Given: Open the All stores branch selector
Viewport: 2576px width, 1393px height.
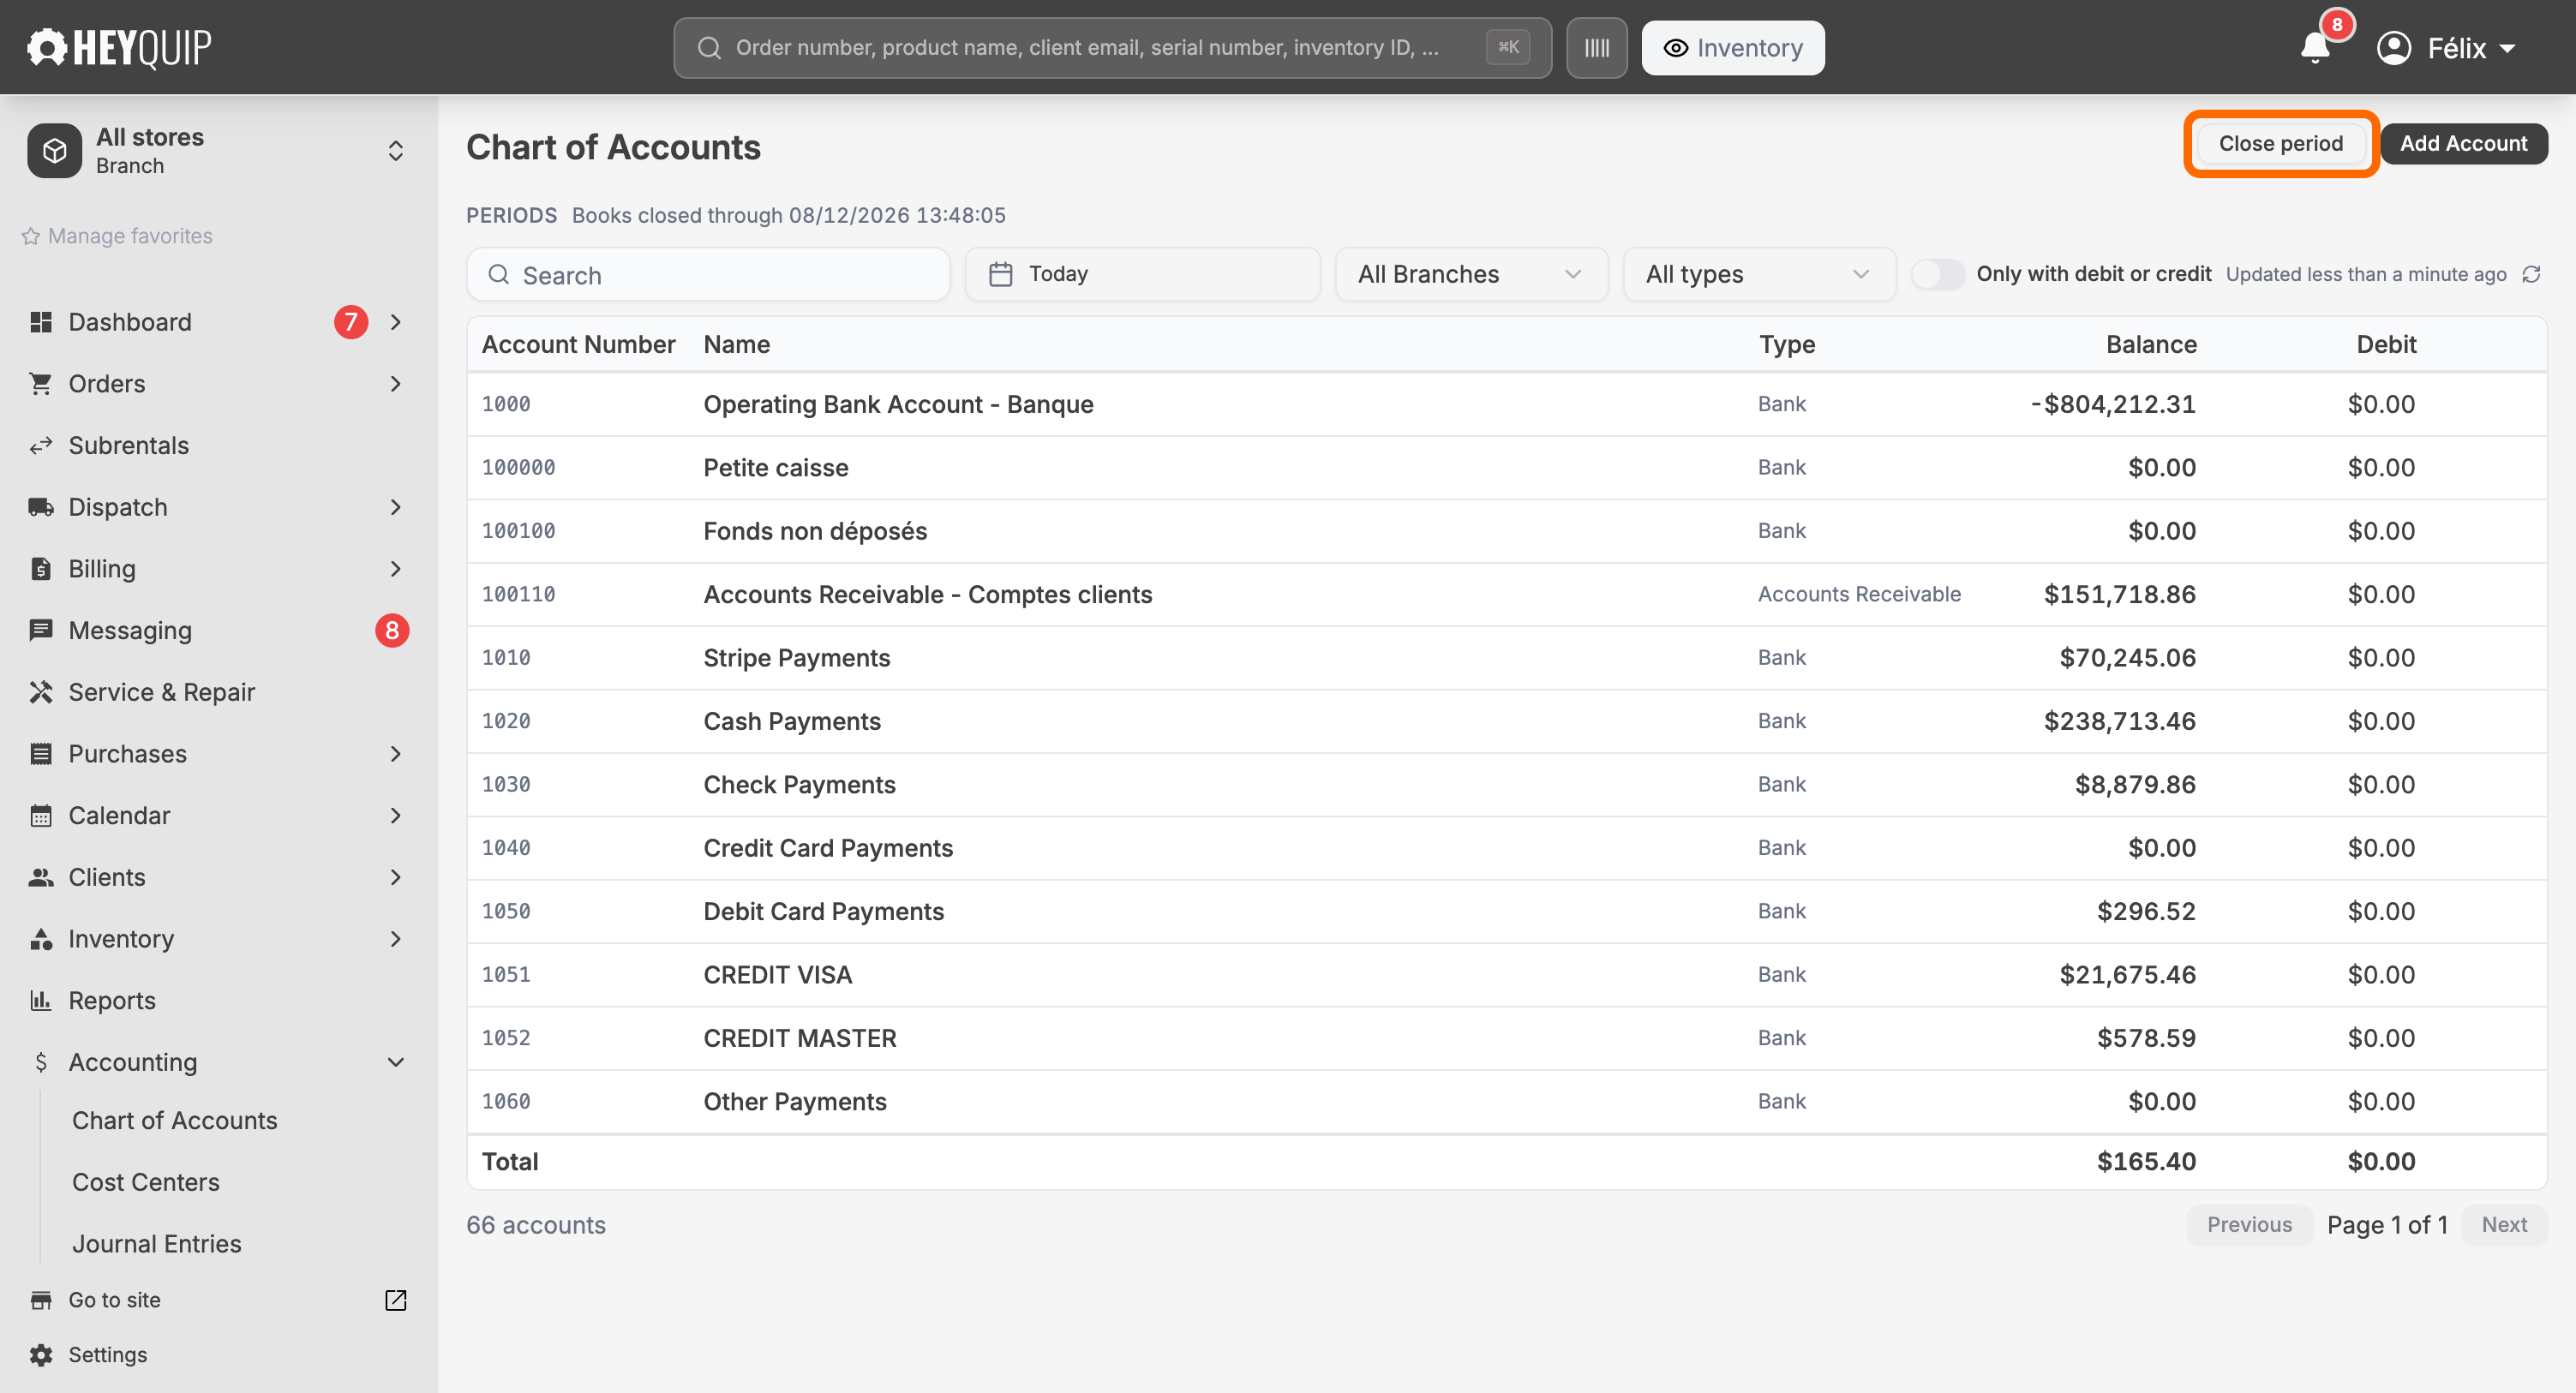Looking at the screenshot, I should 218,151.
